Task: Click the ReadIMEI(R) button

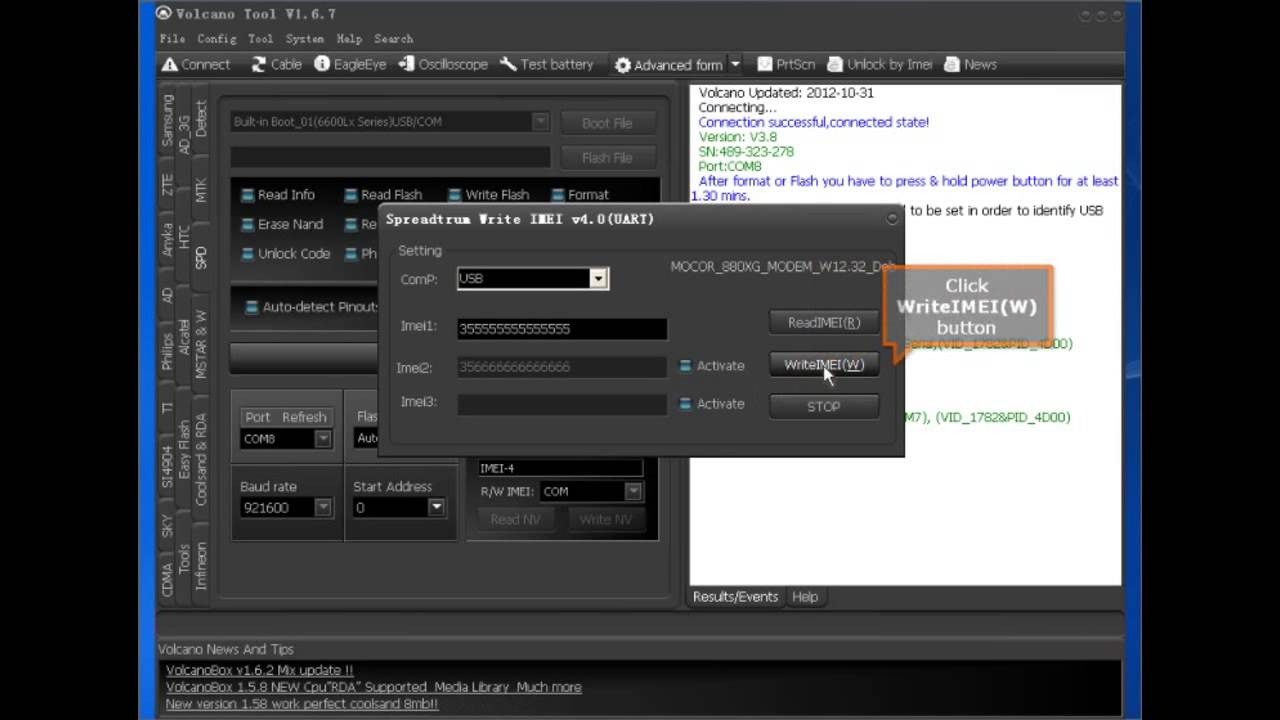Action: 823,323
